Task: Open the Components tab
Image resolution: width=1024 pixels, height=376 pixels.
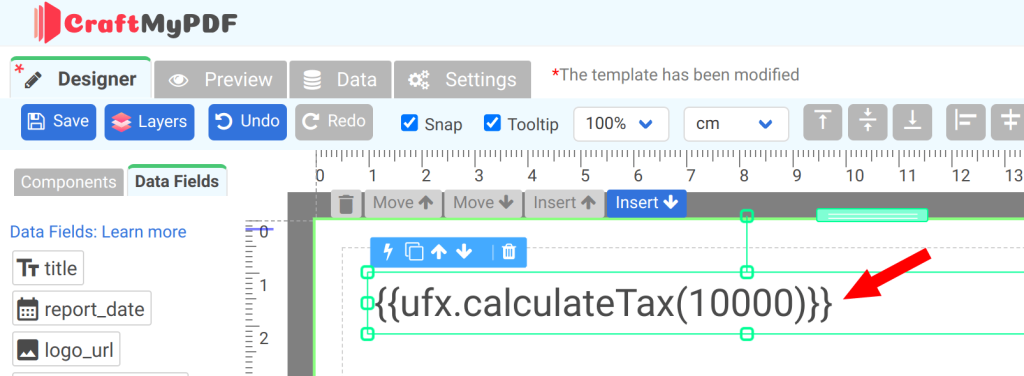Action: (x=69, y=182)
